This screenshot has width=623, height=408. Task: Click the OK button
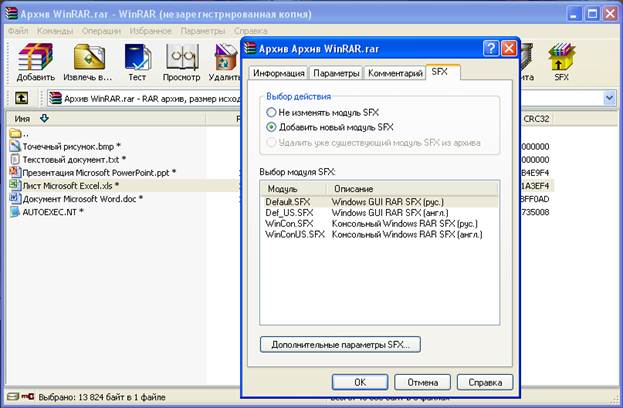point(360,382)
